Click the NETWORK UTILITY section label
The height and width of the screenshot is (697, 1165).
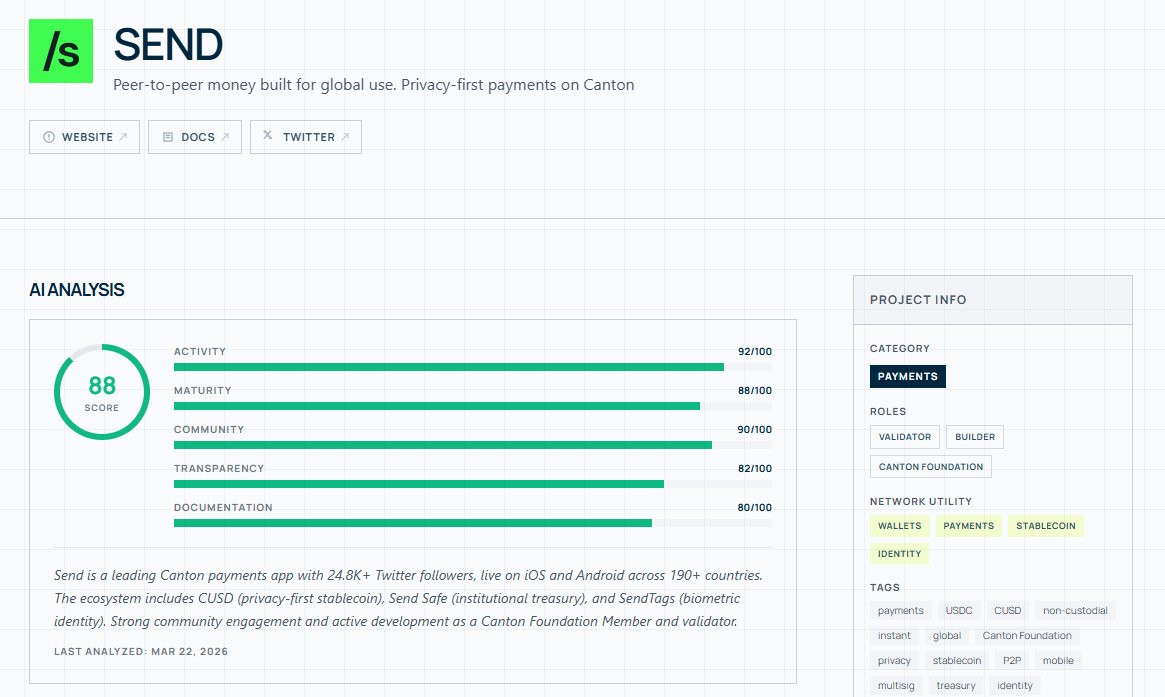pos(921,502)
